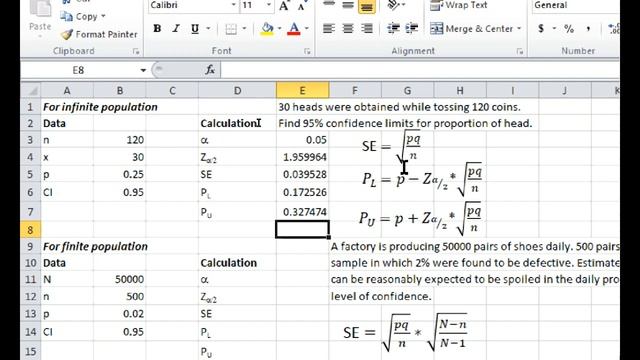Apply accounting dollar format
Image resolution: width=640 pixels, height=360 pixels.
coord(541,29)
